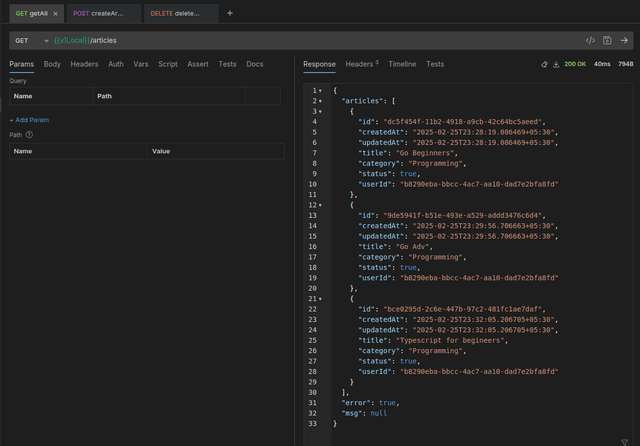Send the request with the arrow icon
The image size is (640, 446).
(624, 40)
